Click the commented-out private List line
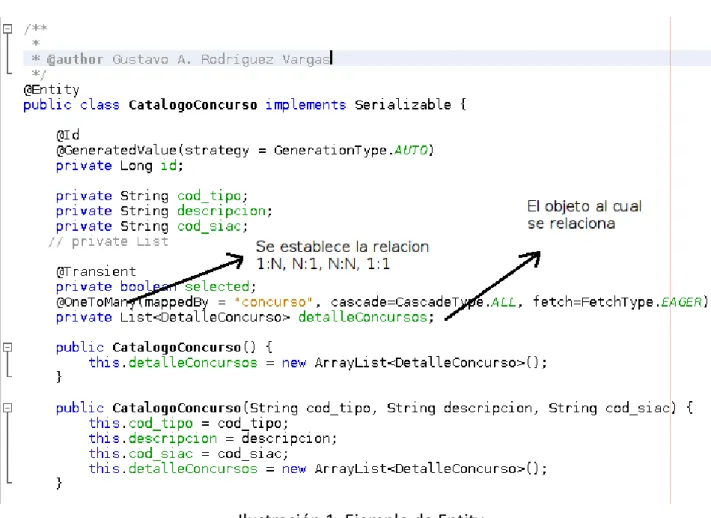 tap(108, 241)
